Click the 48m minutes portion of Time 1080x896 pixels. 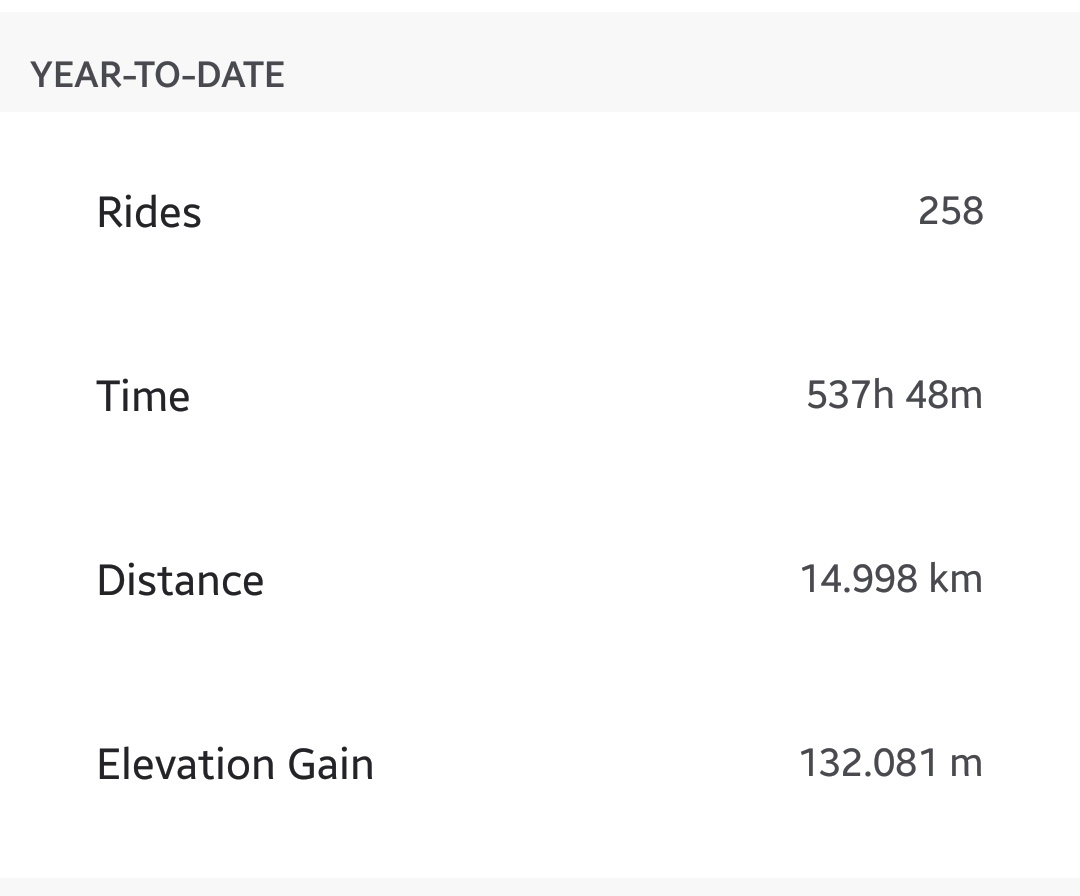pyautogui.click(x=944, y=395)
